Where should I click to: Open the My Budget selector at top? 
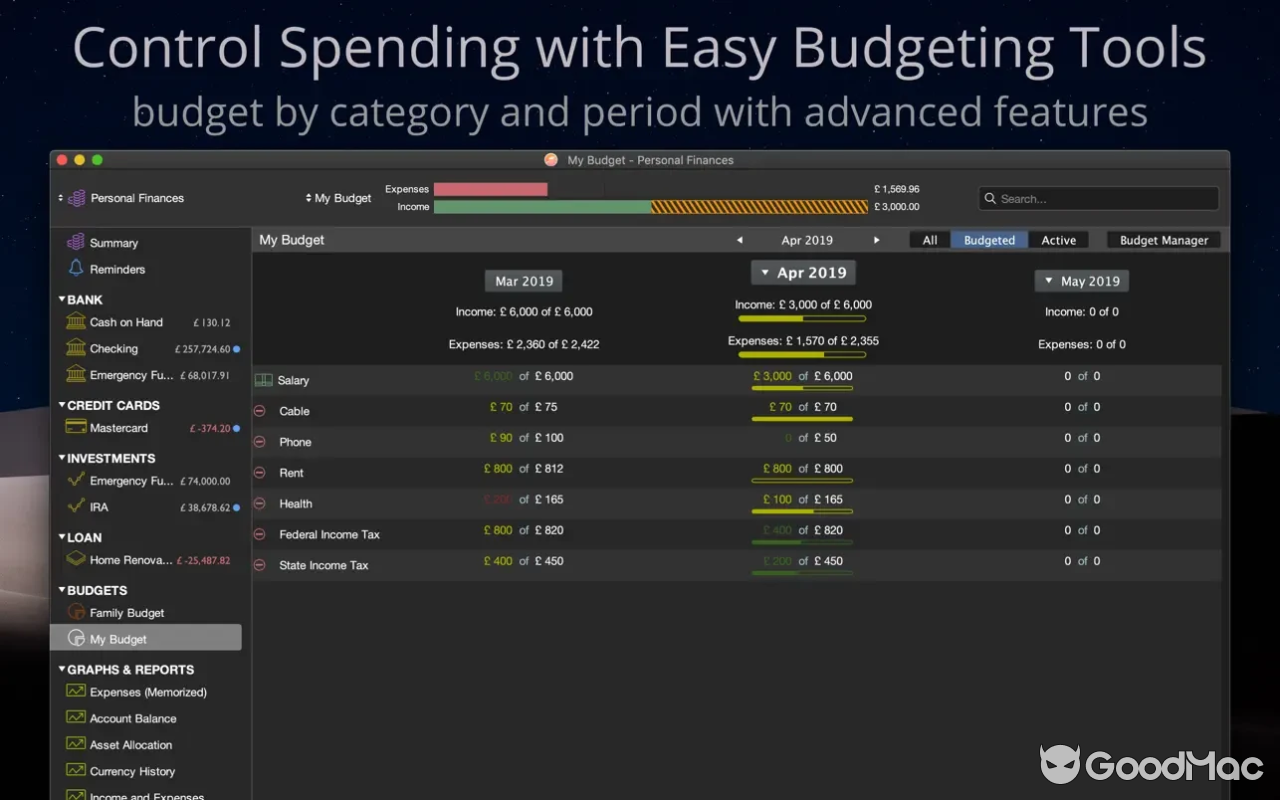tap(339, 198)
